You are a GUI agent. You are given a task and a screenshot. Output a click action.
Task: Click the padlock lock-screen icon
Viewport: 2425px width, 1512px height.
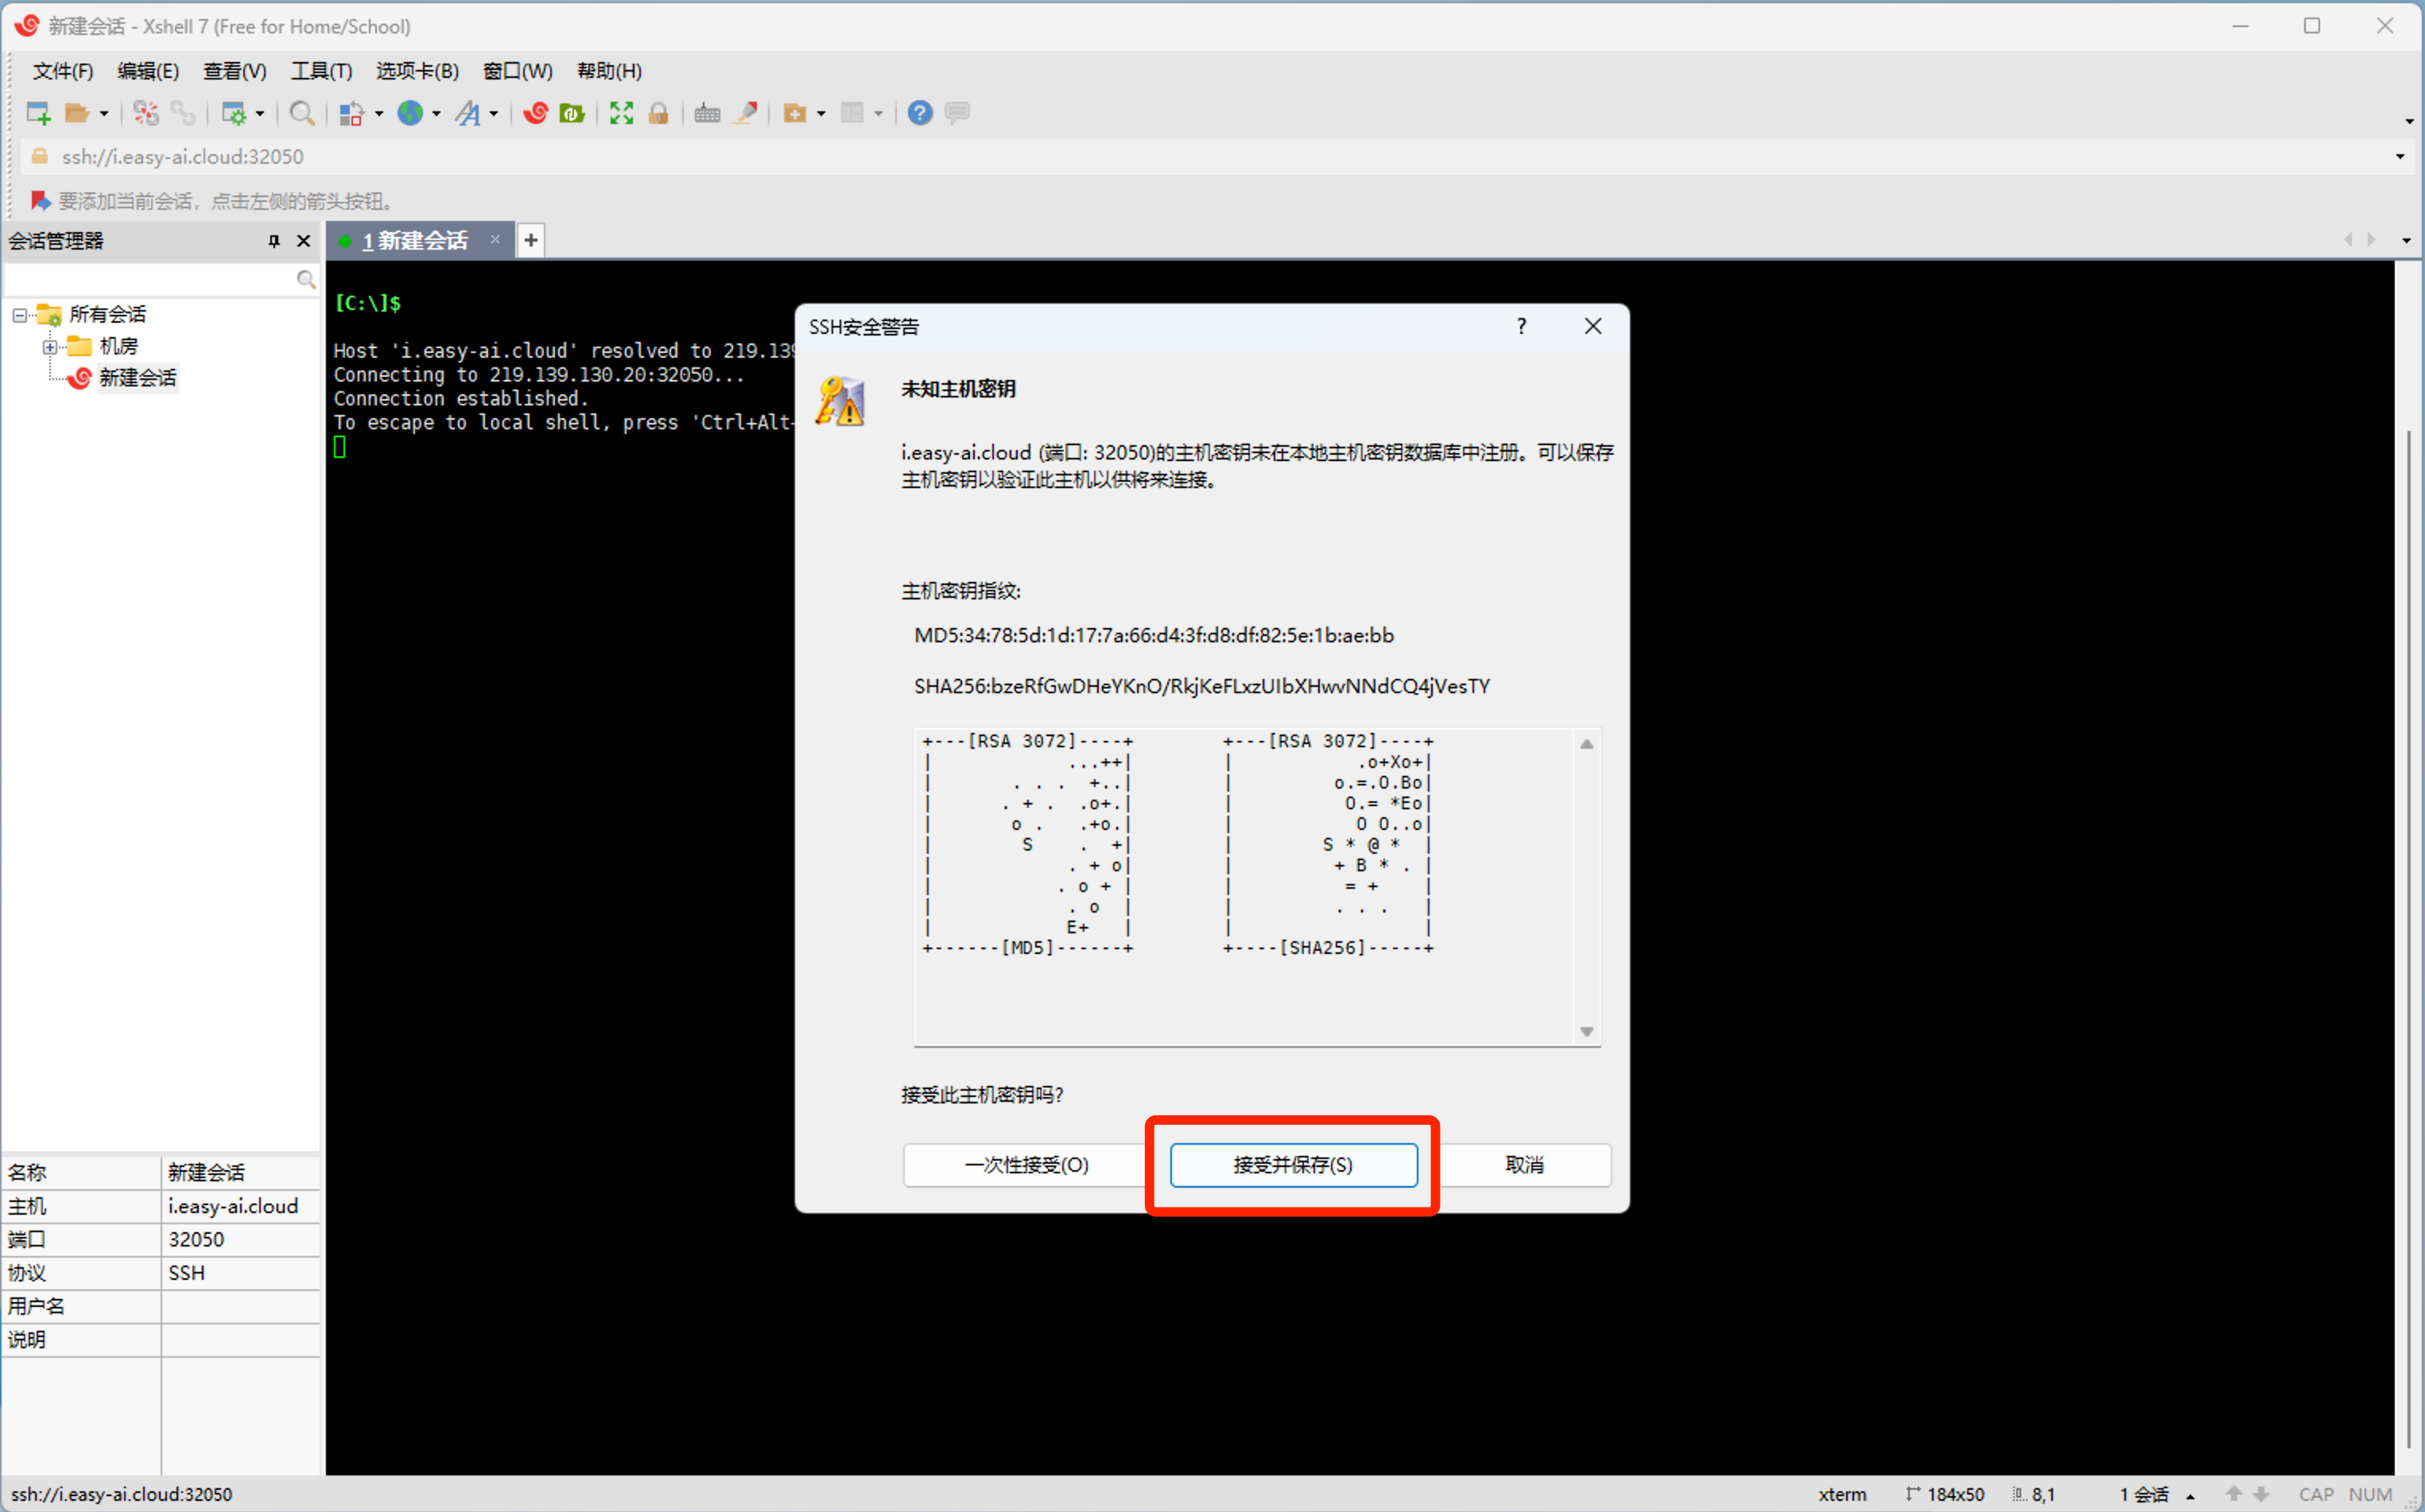click(x=658, y=113)
